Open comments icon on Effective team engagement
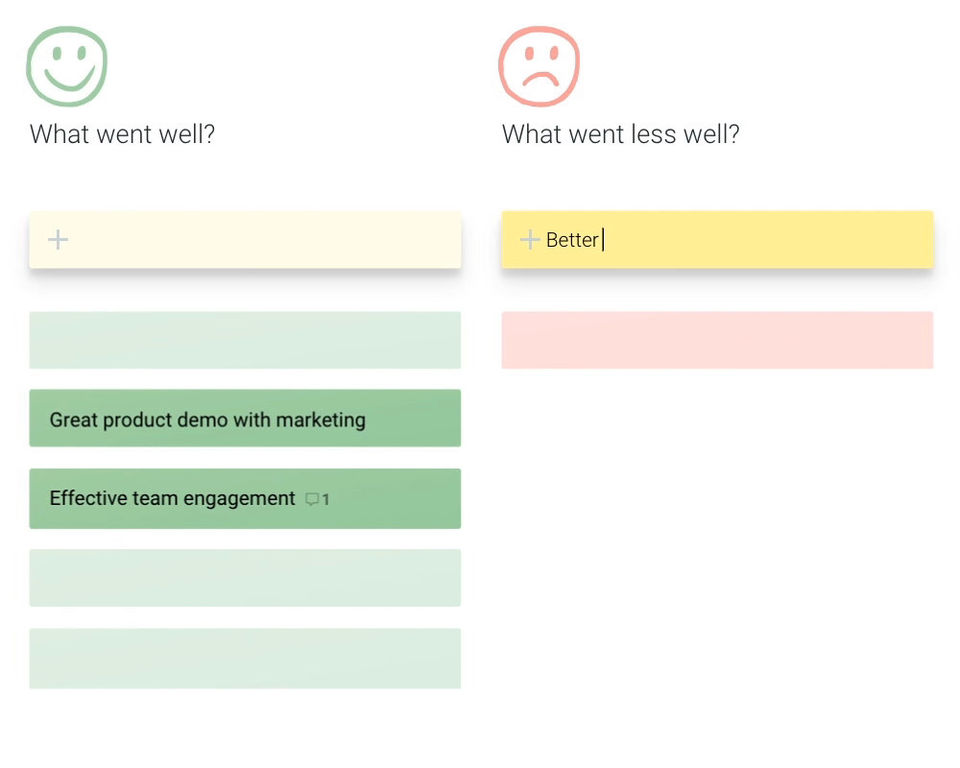Screen dimensions: 960x768 (312, 499)
